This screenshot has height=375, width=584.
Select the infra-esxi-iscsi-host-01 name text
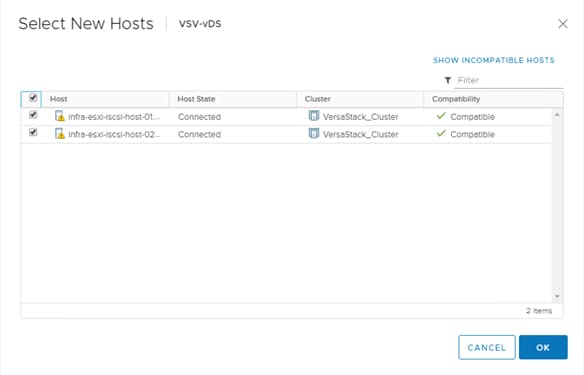[x=114, y=117]
